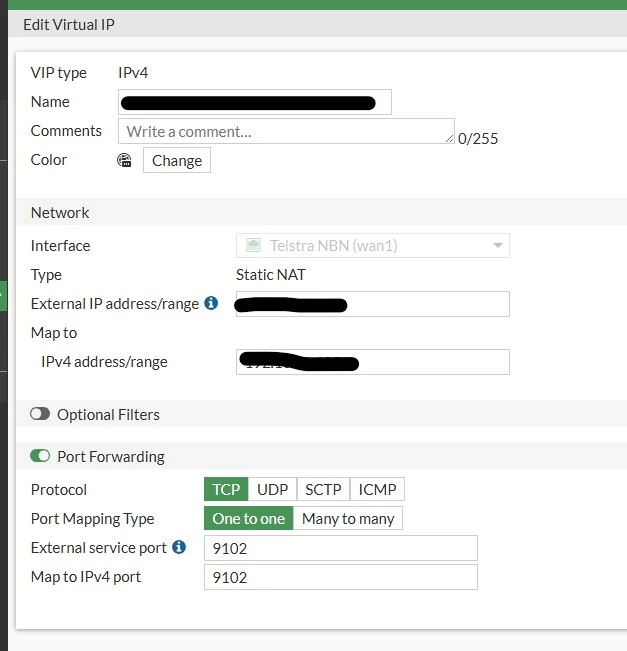This screenshot has width=627, height=651.
Task: Click the Port Mapping Type label
Action: pos(93,519)
